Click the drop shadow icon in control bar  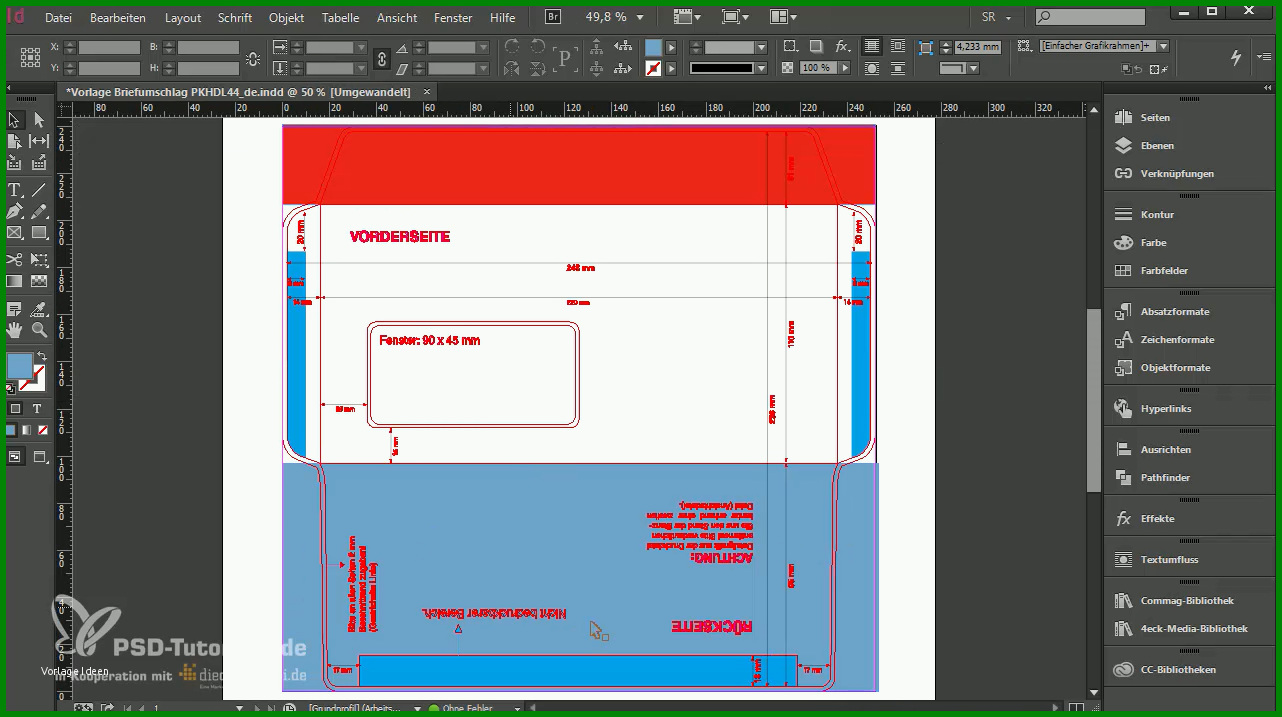(816, 47)
